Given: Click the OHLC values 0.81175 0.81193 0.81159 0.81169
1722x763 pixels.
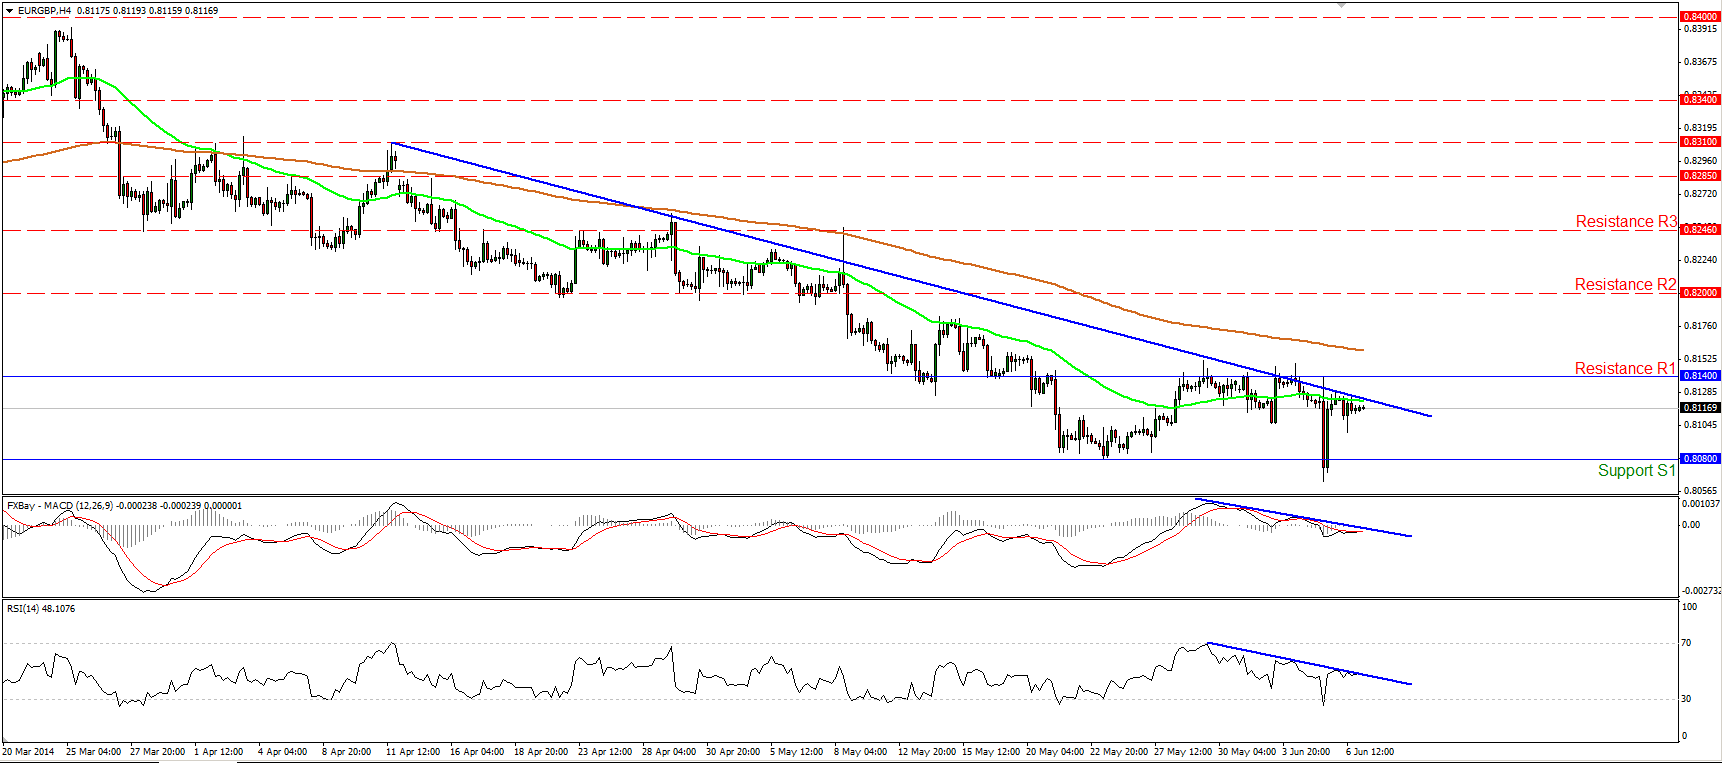Looking at the screenshot, I should click(148, 11).
